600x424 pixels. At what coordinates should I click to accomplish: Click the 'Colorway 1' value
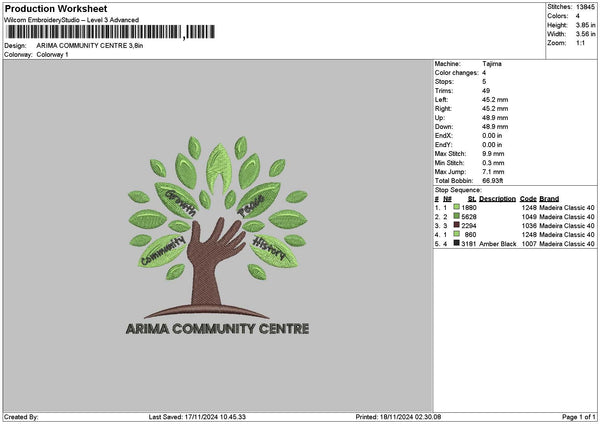[52, 55]
